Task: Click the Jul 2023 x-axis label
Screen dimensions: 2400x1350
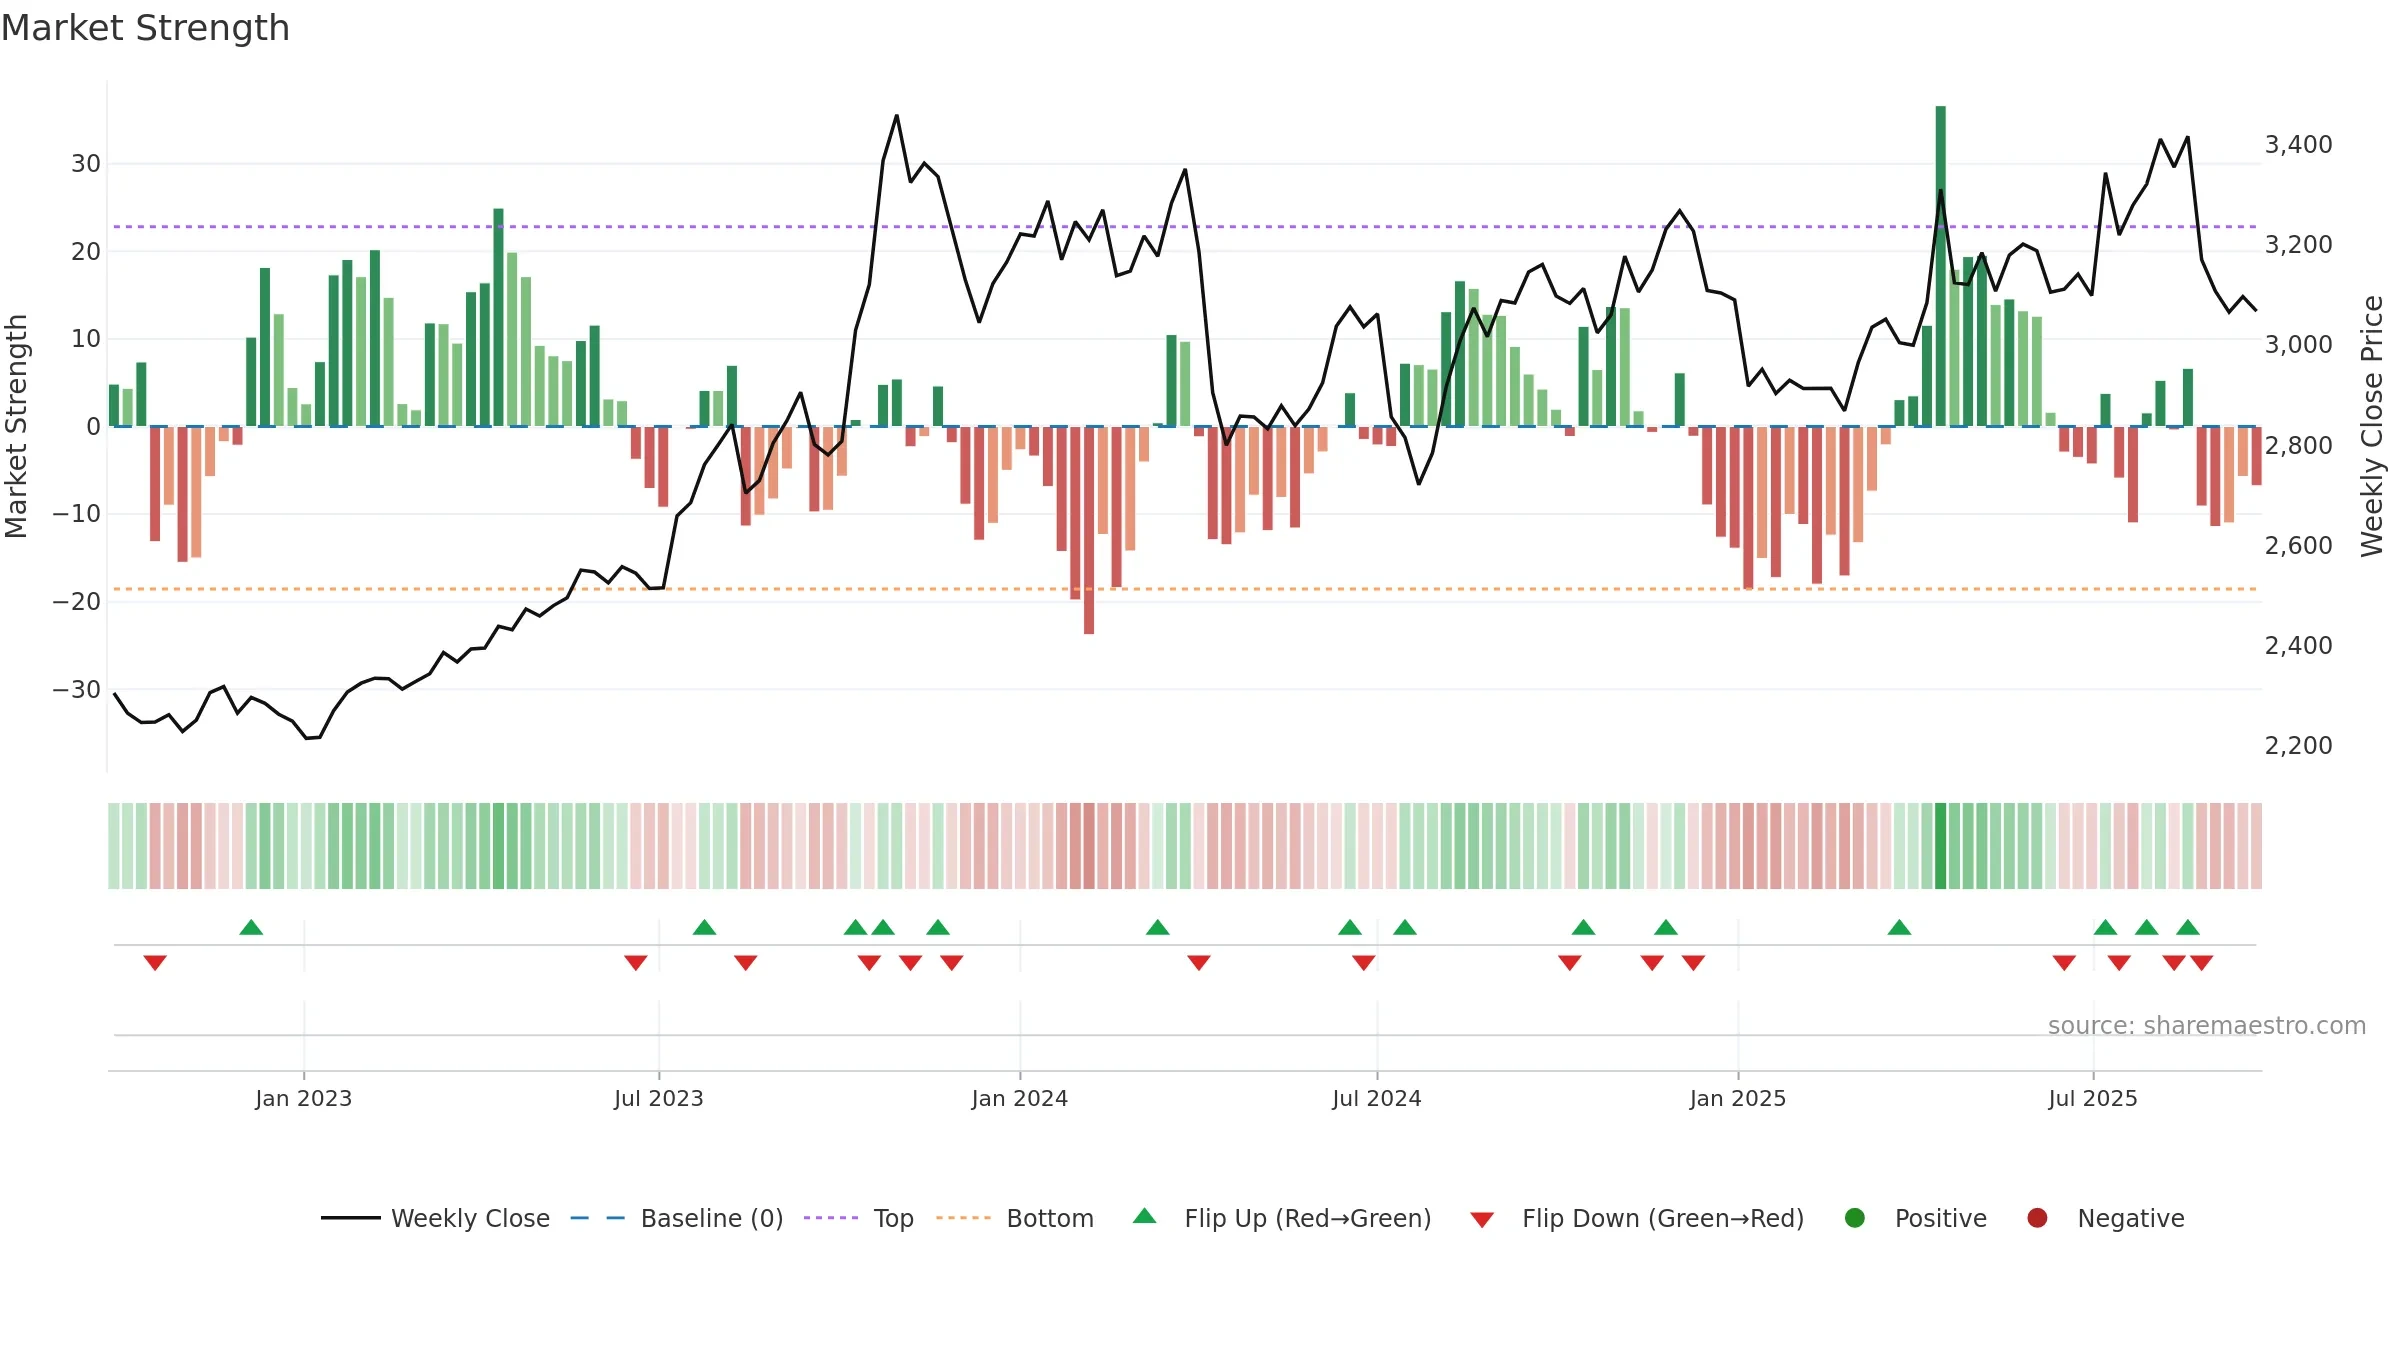Action: (659, 1099)
